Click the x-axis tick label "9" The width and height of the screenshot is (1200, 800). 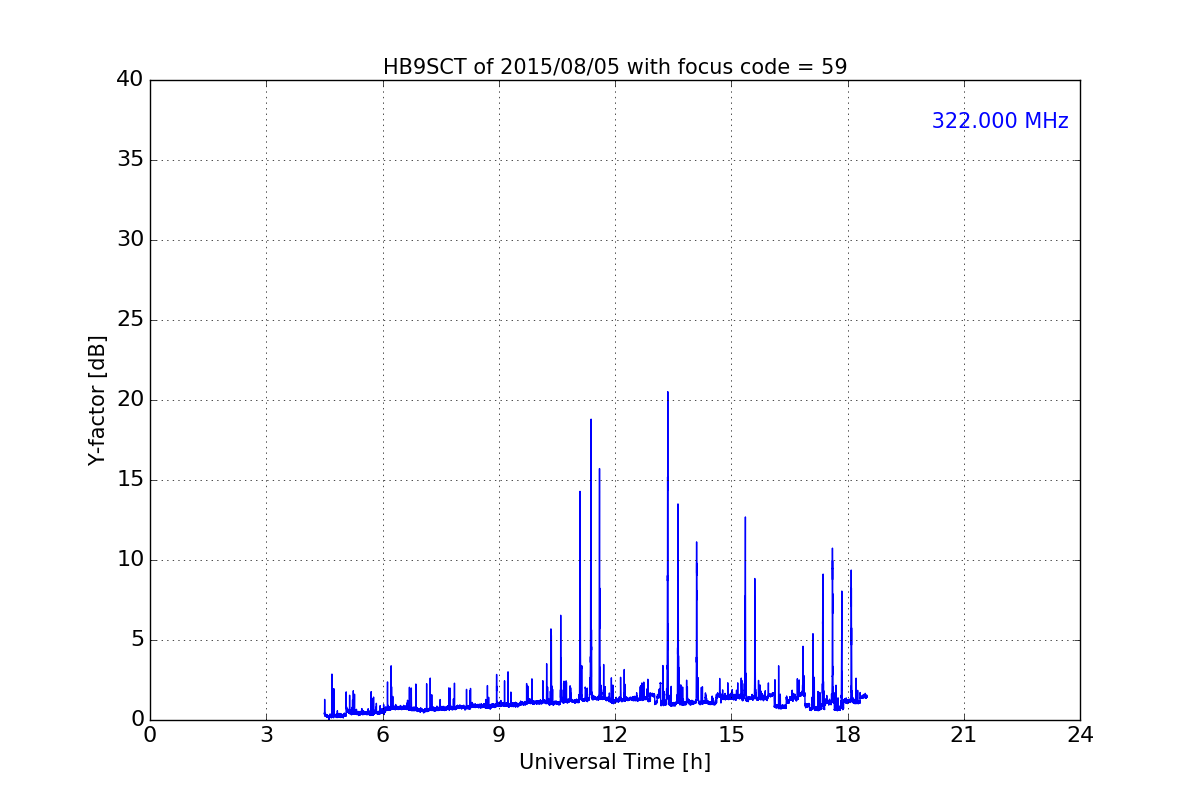[x=499, y=735]
